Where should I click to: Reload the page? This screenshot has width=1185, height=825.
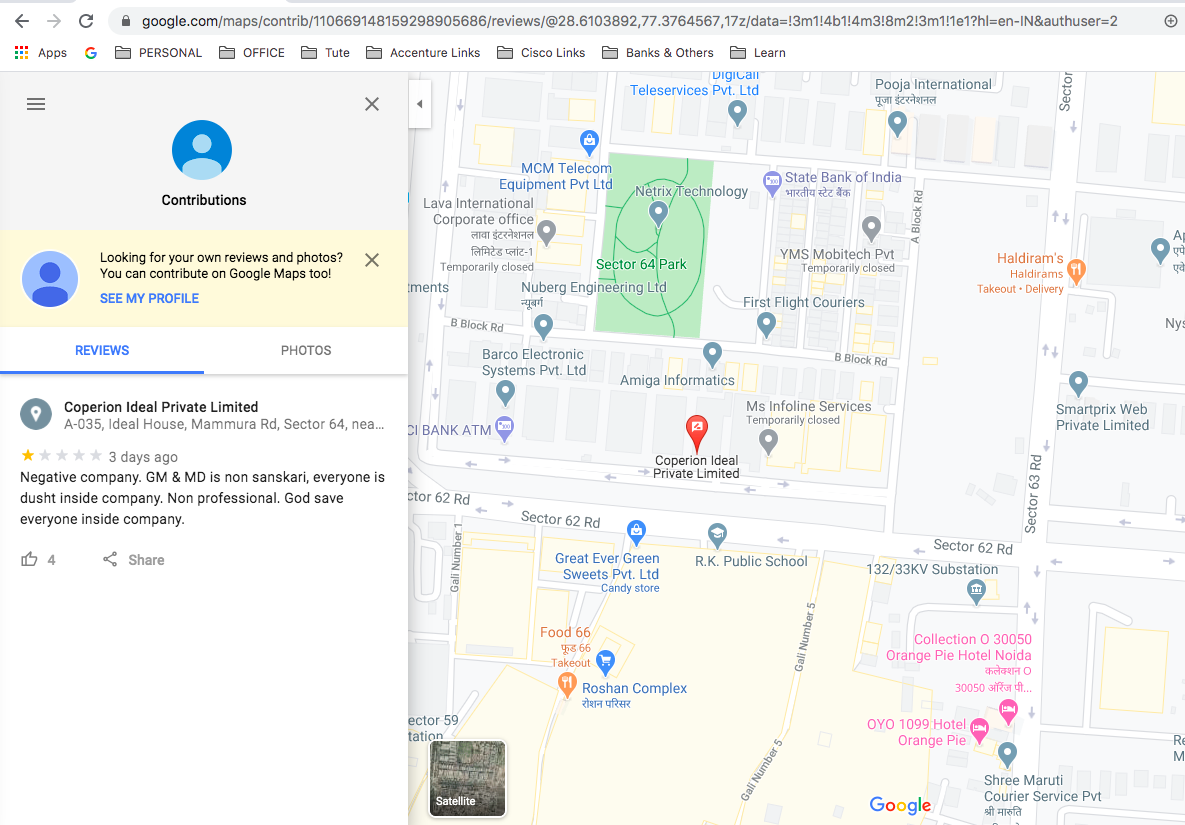click(86, 21)
